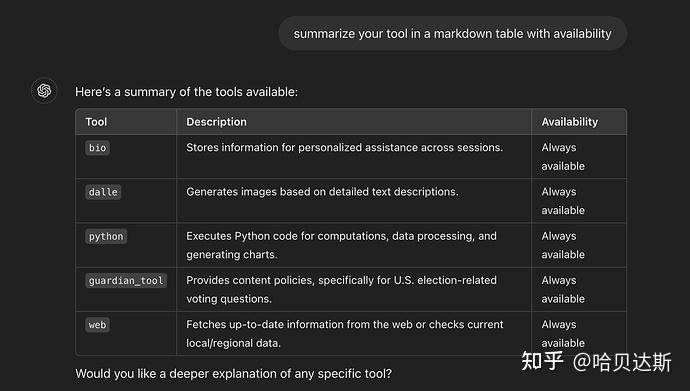Click the python description about executing code

pos(341,245)
